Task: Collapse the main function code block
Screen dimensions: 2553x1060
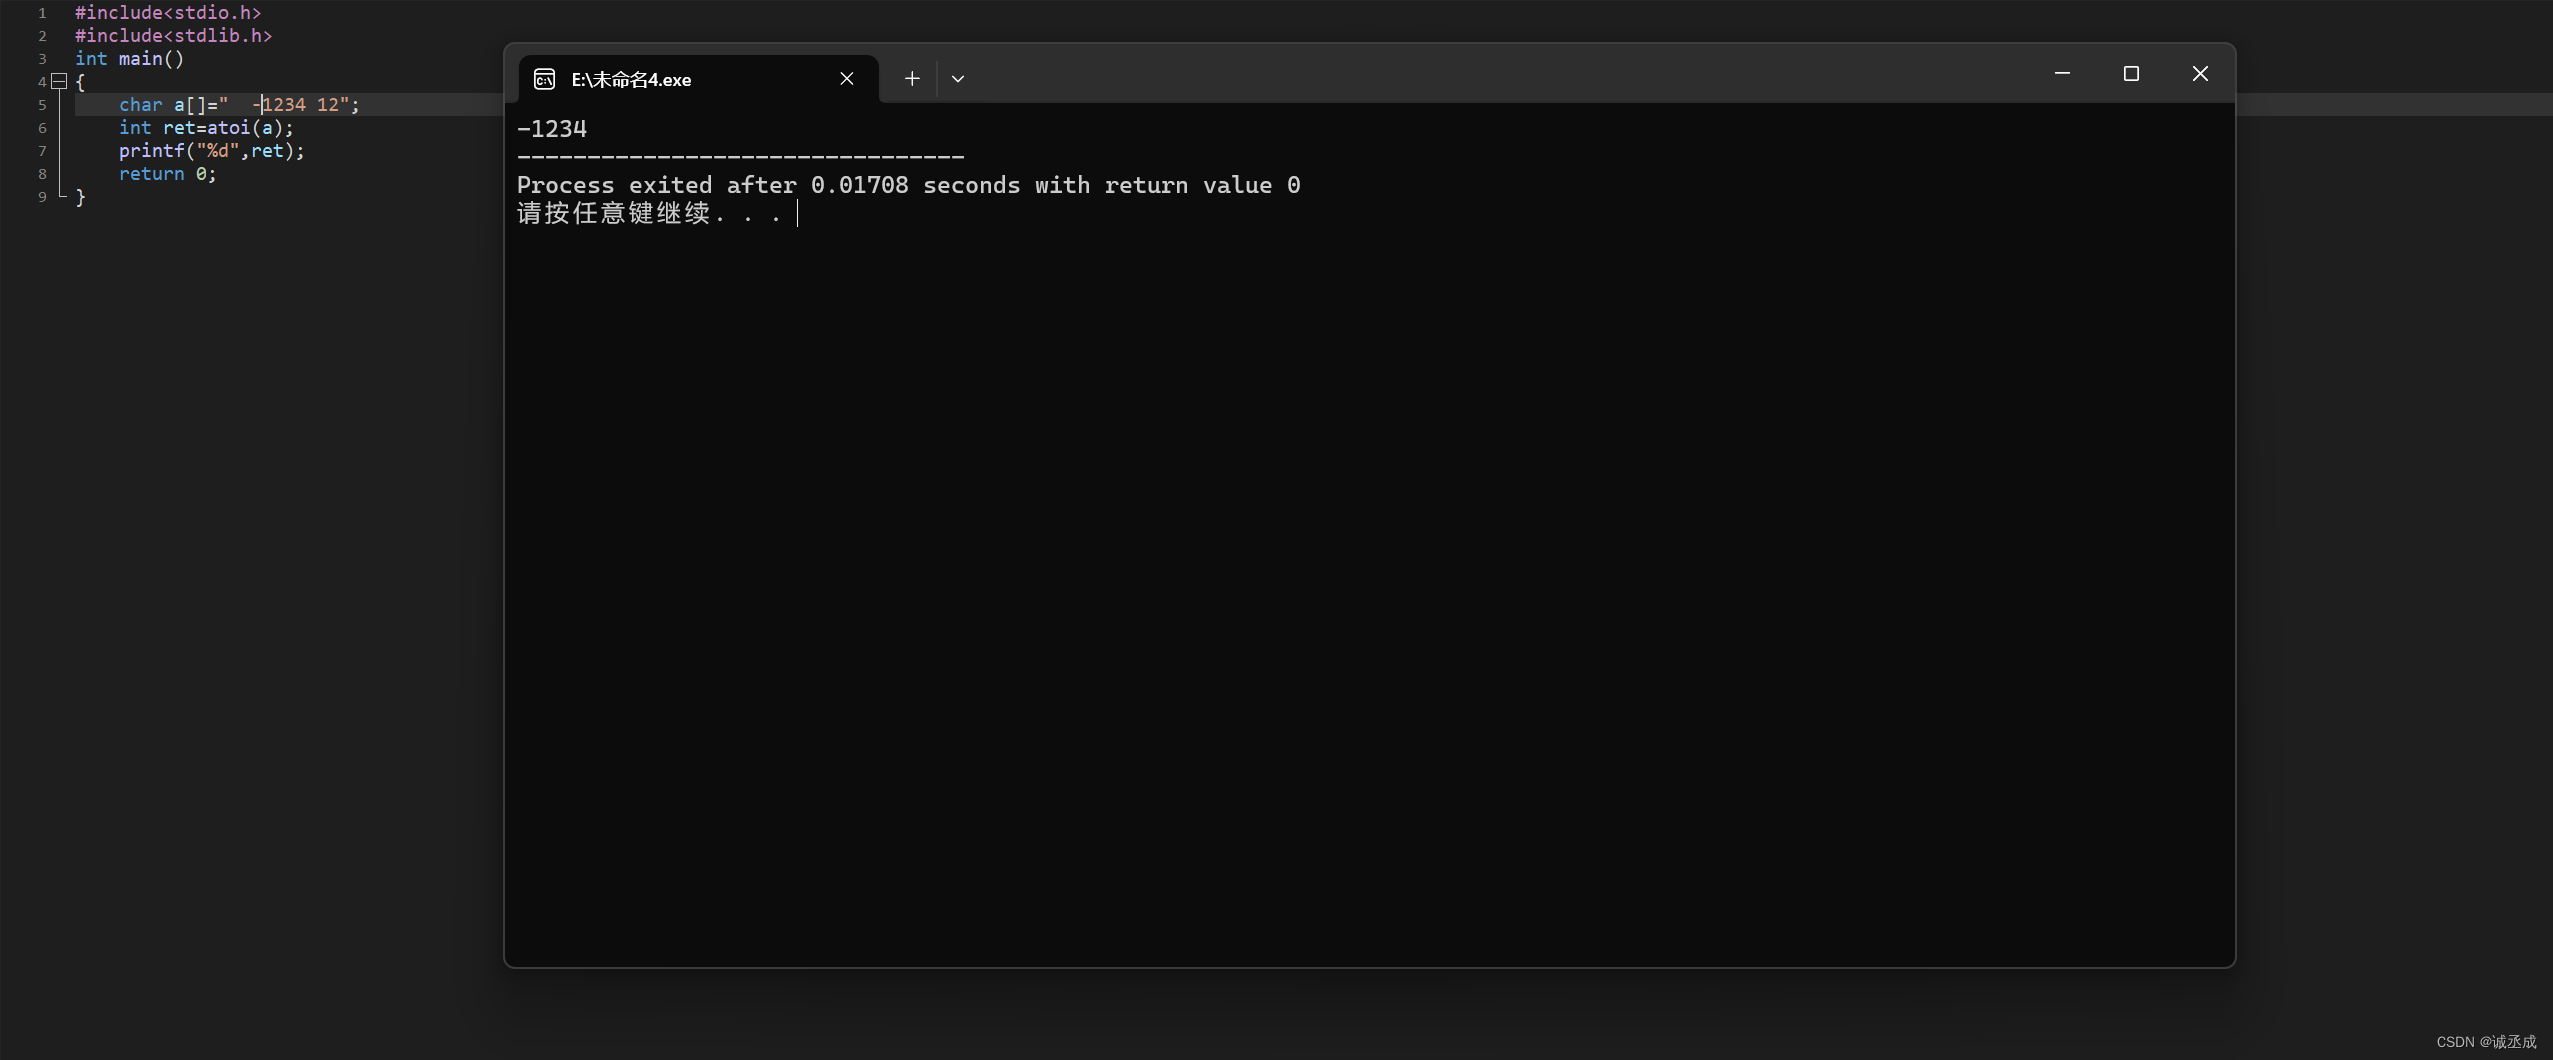Action: coord(60,81)
